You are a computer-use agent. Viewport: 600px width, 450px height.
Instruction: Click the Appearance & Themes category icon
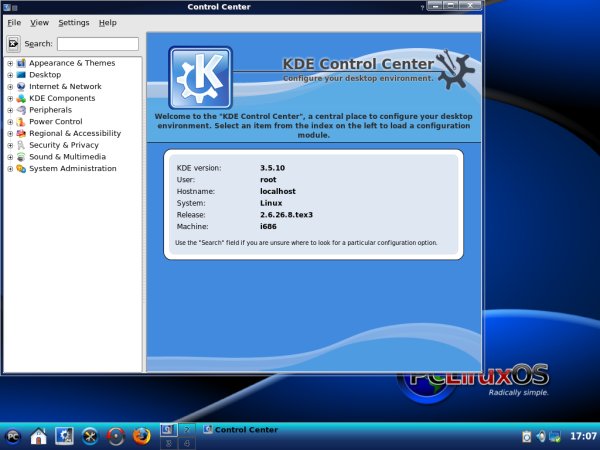(21, 63)
